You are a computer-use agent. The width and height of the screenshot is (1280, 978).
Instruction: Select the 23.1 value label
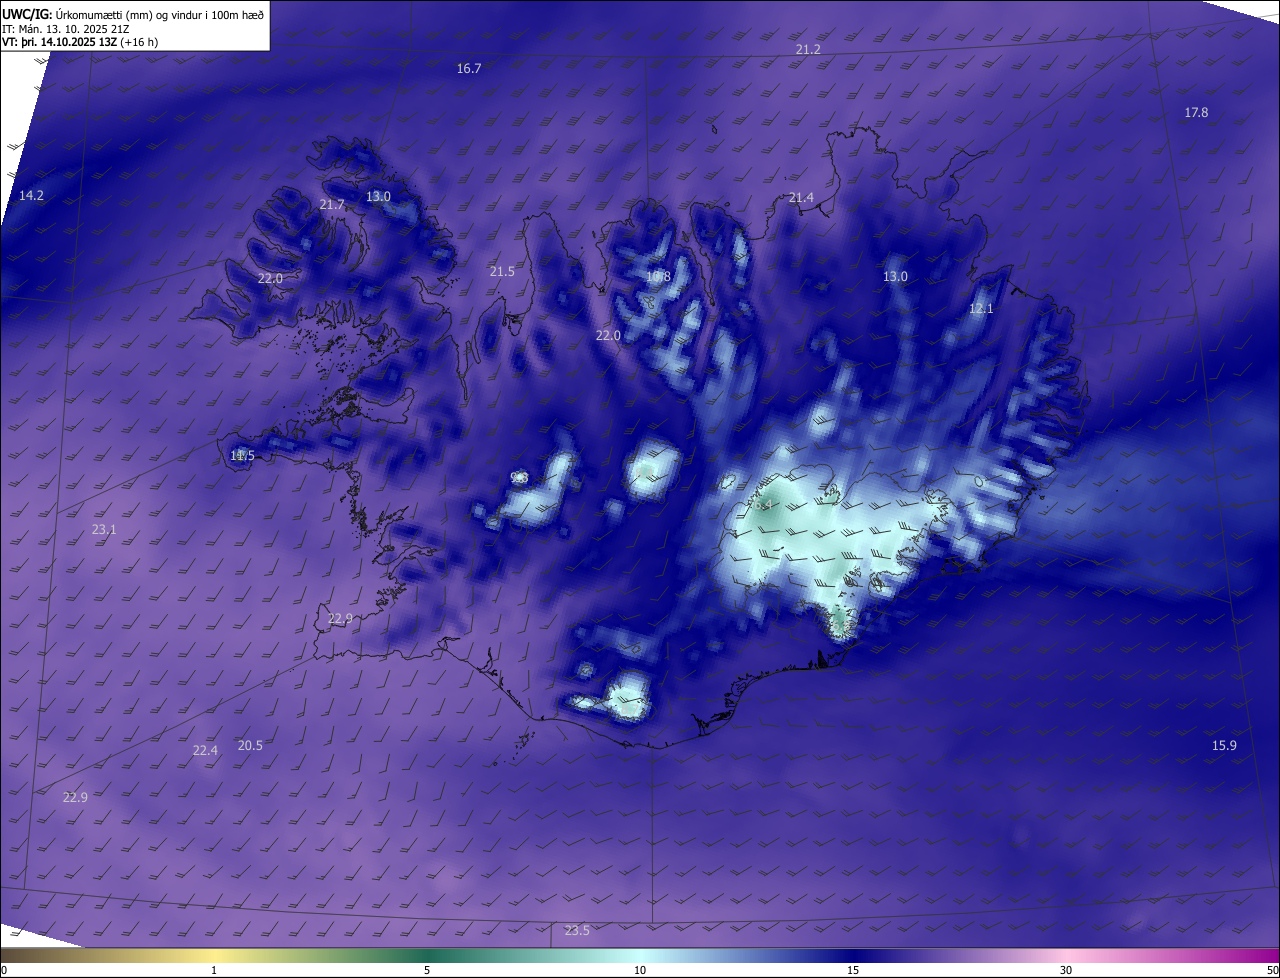[104, 530]
